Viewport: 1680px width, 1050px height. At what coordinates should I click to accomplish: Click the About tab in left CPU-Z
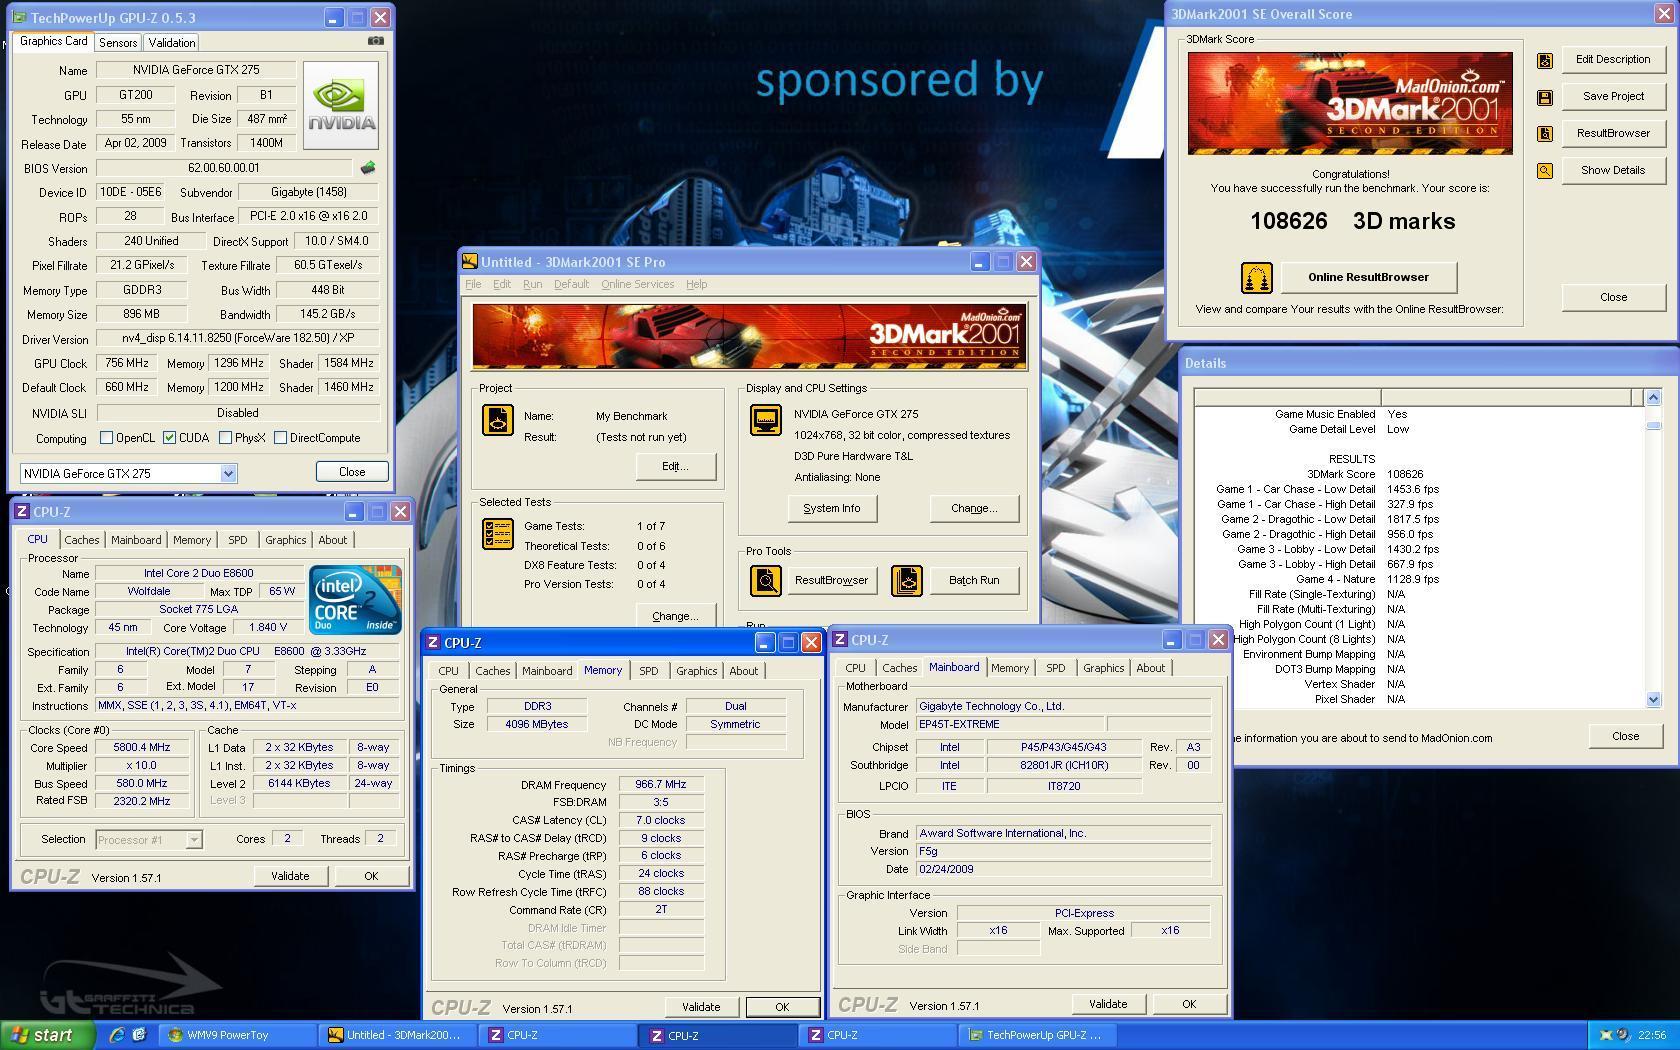coord(333,540)
